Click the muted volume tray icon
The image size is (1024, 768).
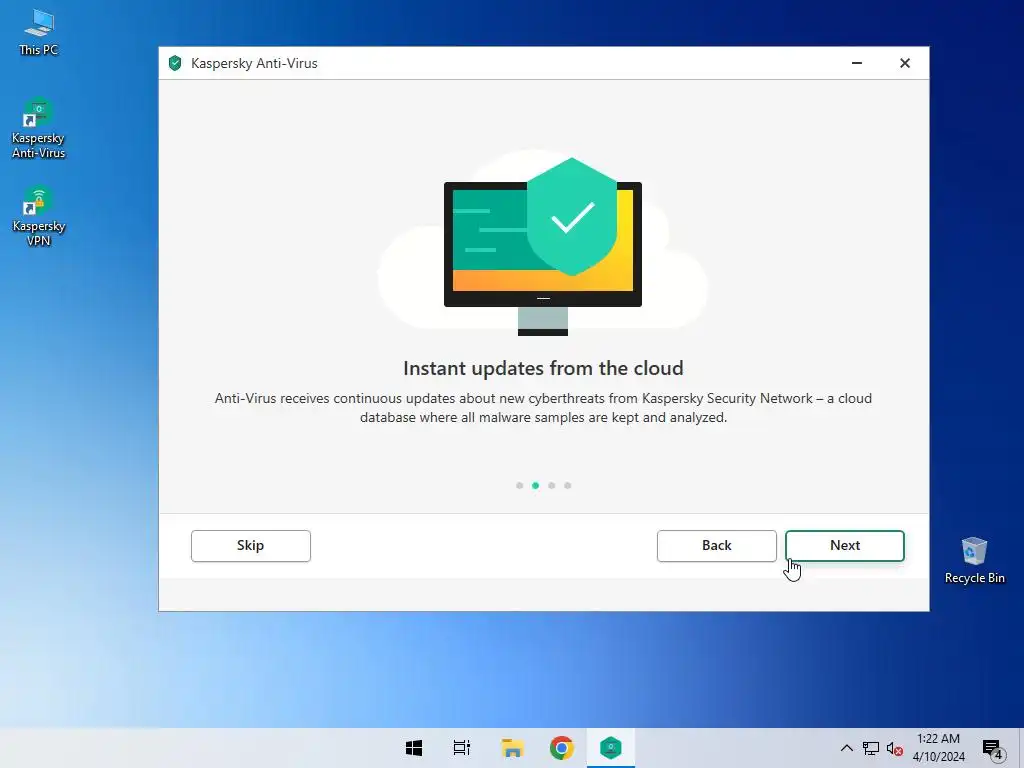click(895, 748)
